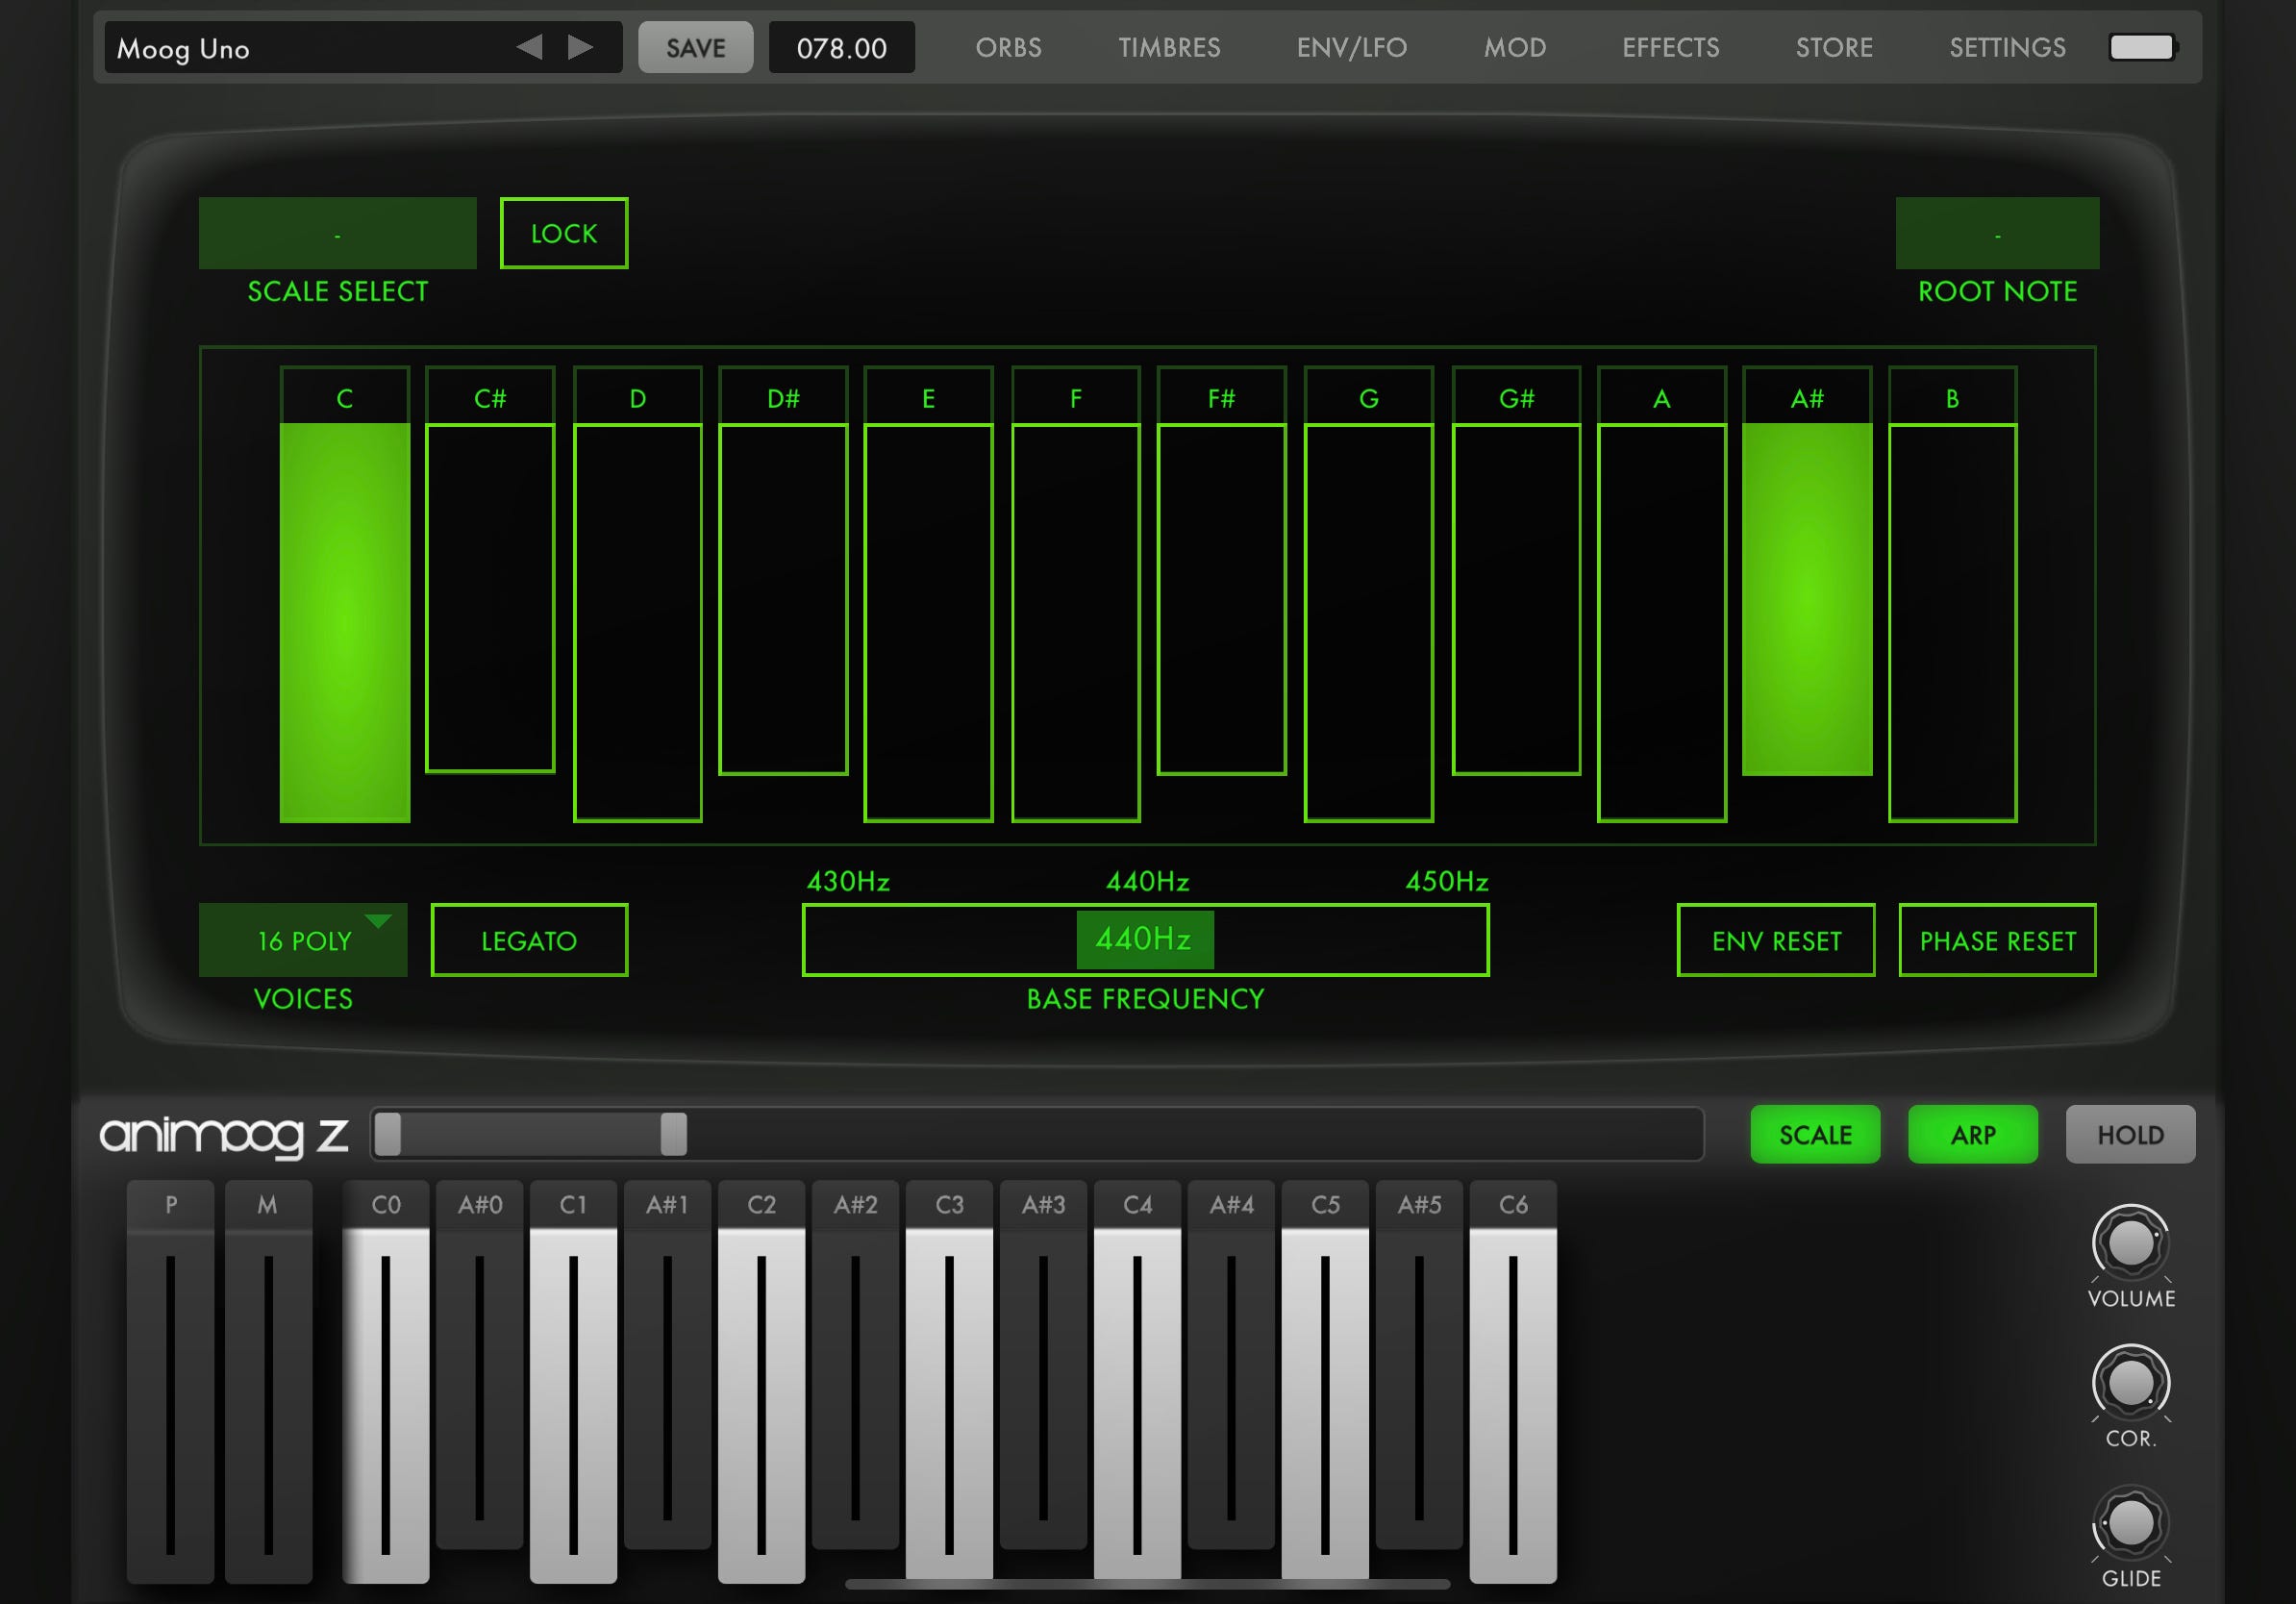Enable the C# note in scale

click(x=490, y=598)
